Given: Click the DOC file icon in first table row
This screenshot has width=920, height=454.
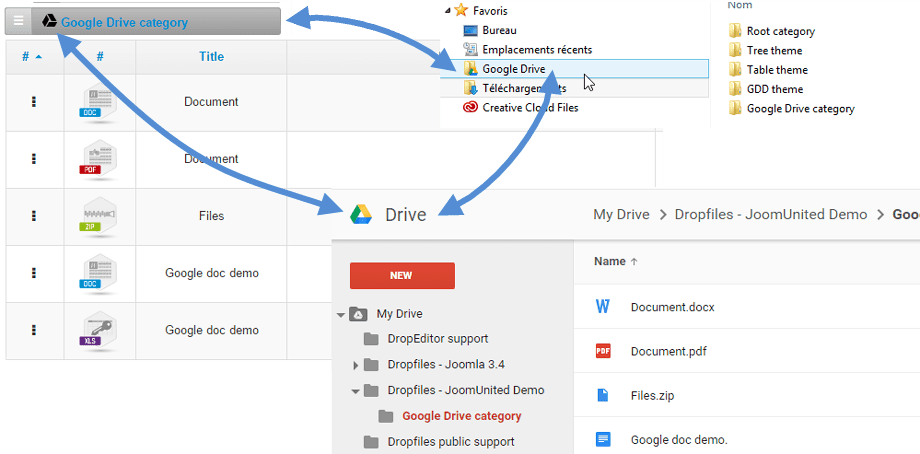Looking at the screenshot, I should click(x=99, y=103).
